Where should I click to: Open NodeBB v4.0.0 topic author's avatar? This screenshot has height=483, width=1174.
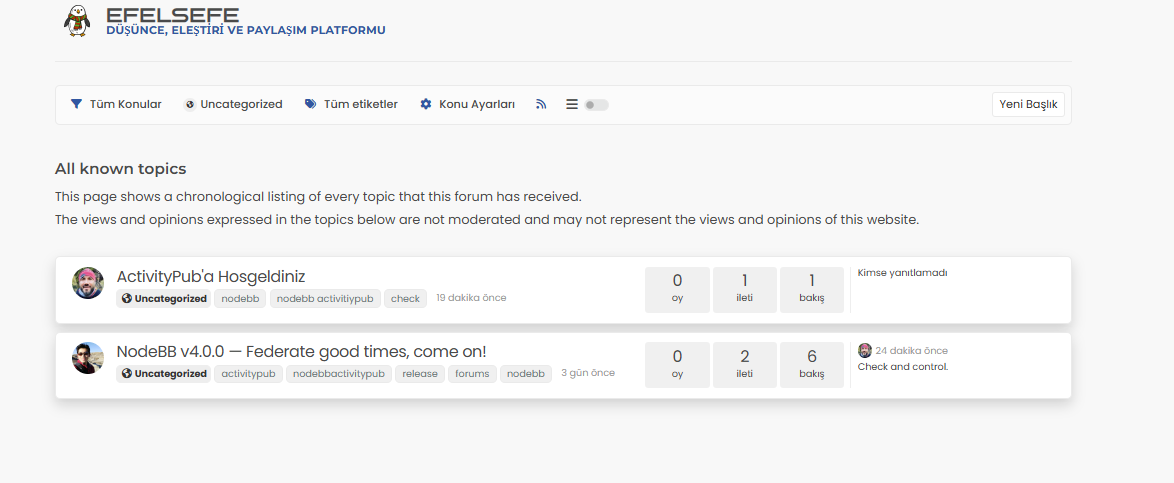tap(88, 358)
